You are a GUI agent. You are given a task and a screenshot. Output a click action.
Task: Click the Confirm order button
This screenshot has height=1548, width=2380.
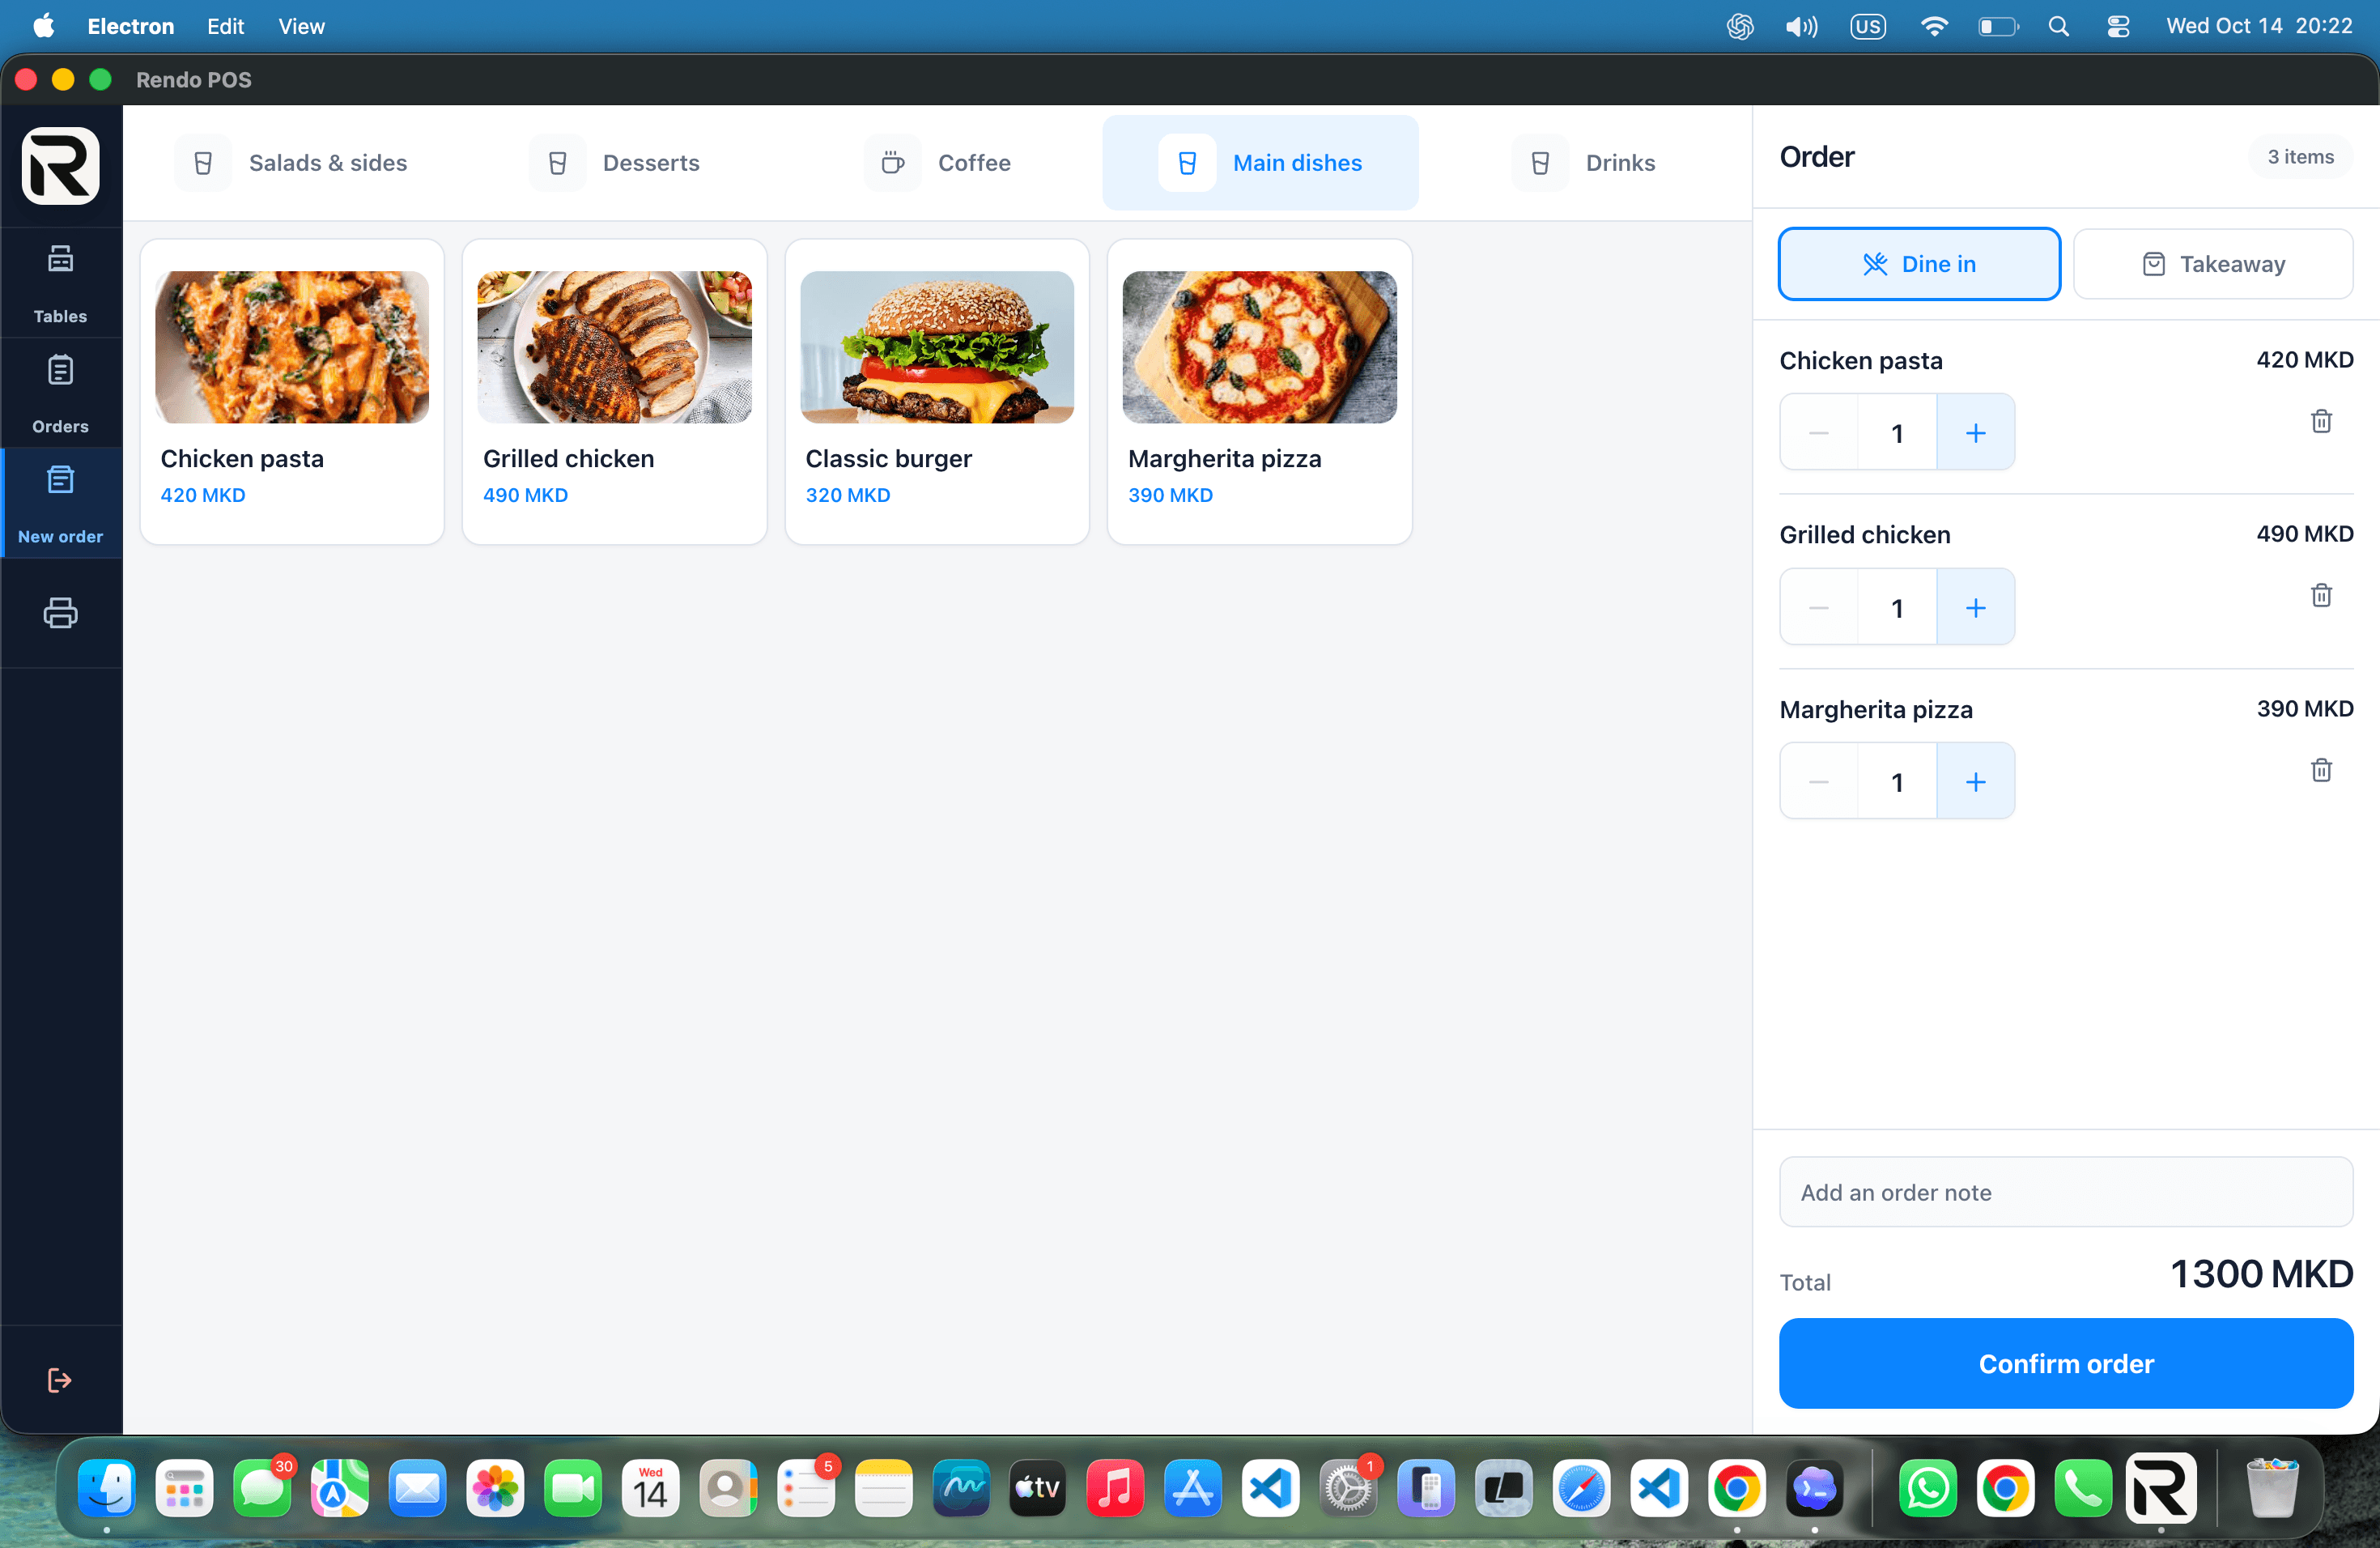pos(2066,1363)
